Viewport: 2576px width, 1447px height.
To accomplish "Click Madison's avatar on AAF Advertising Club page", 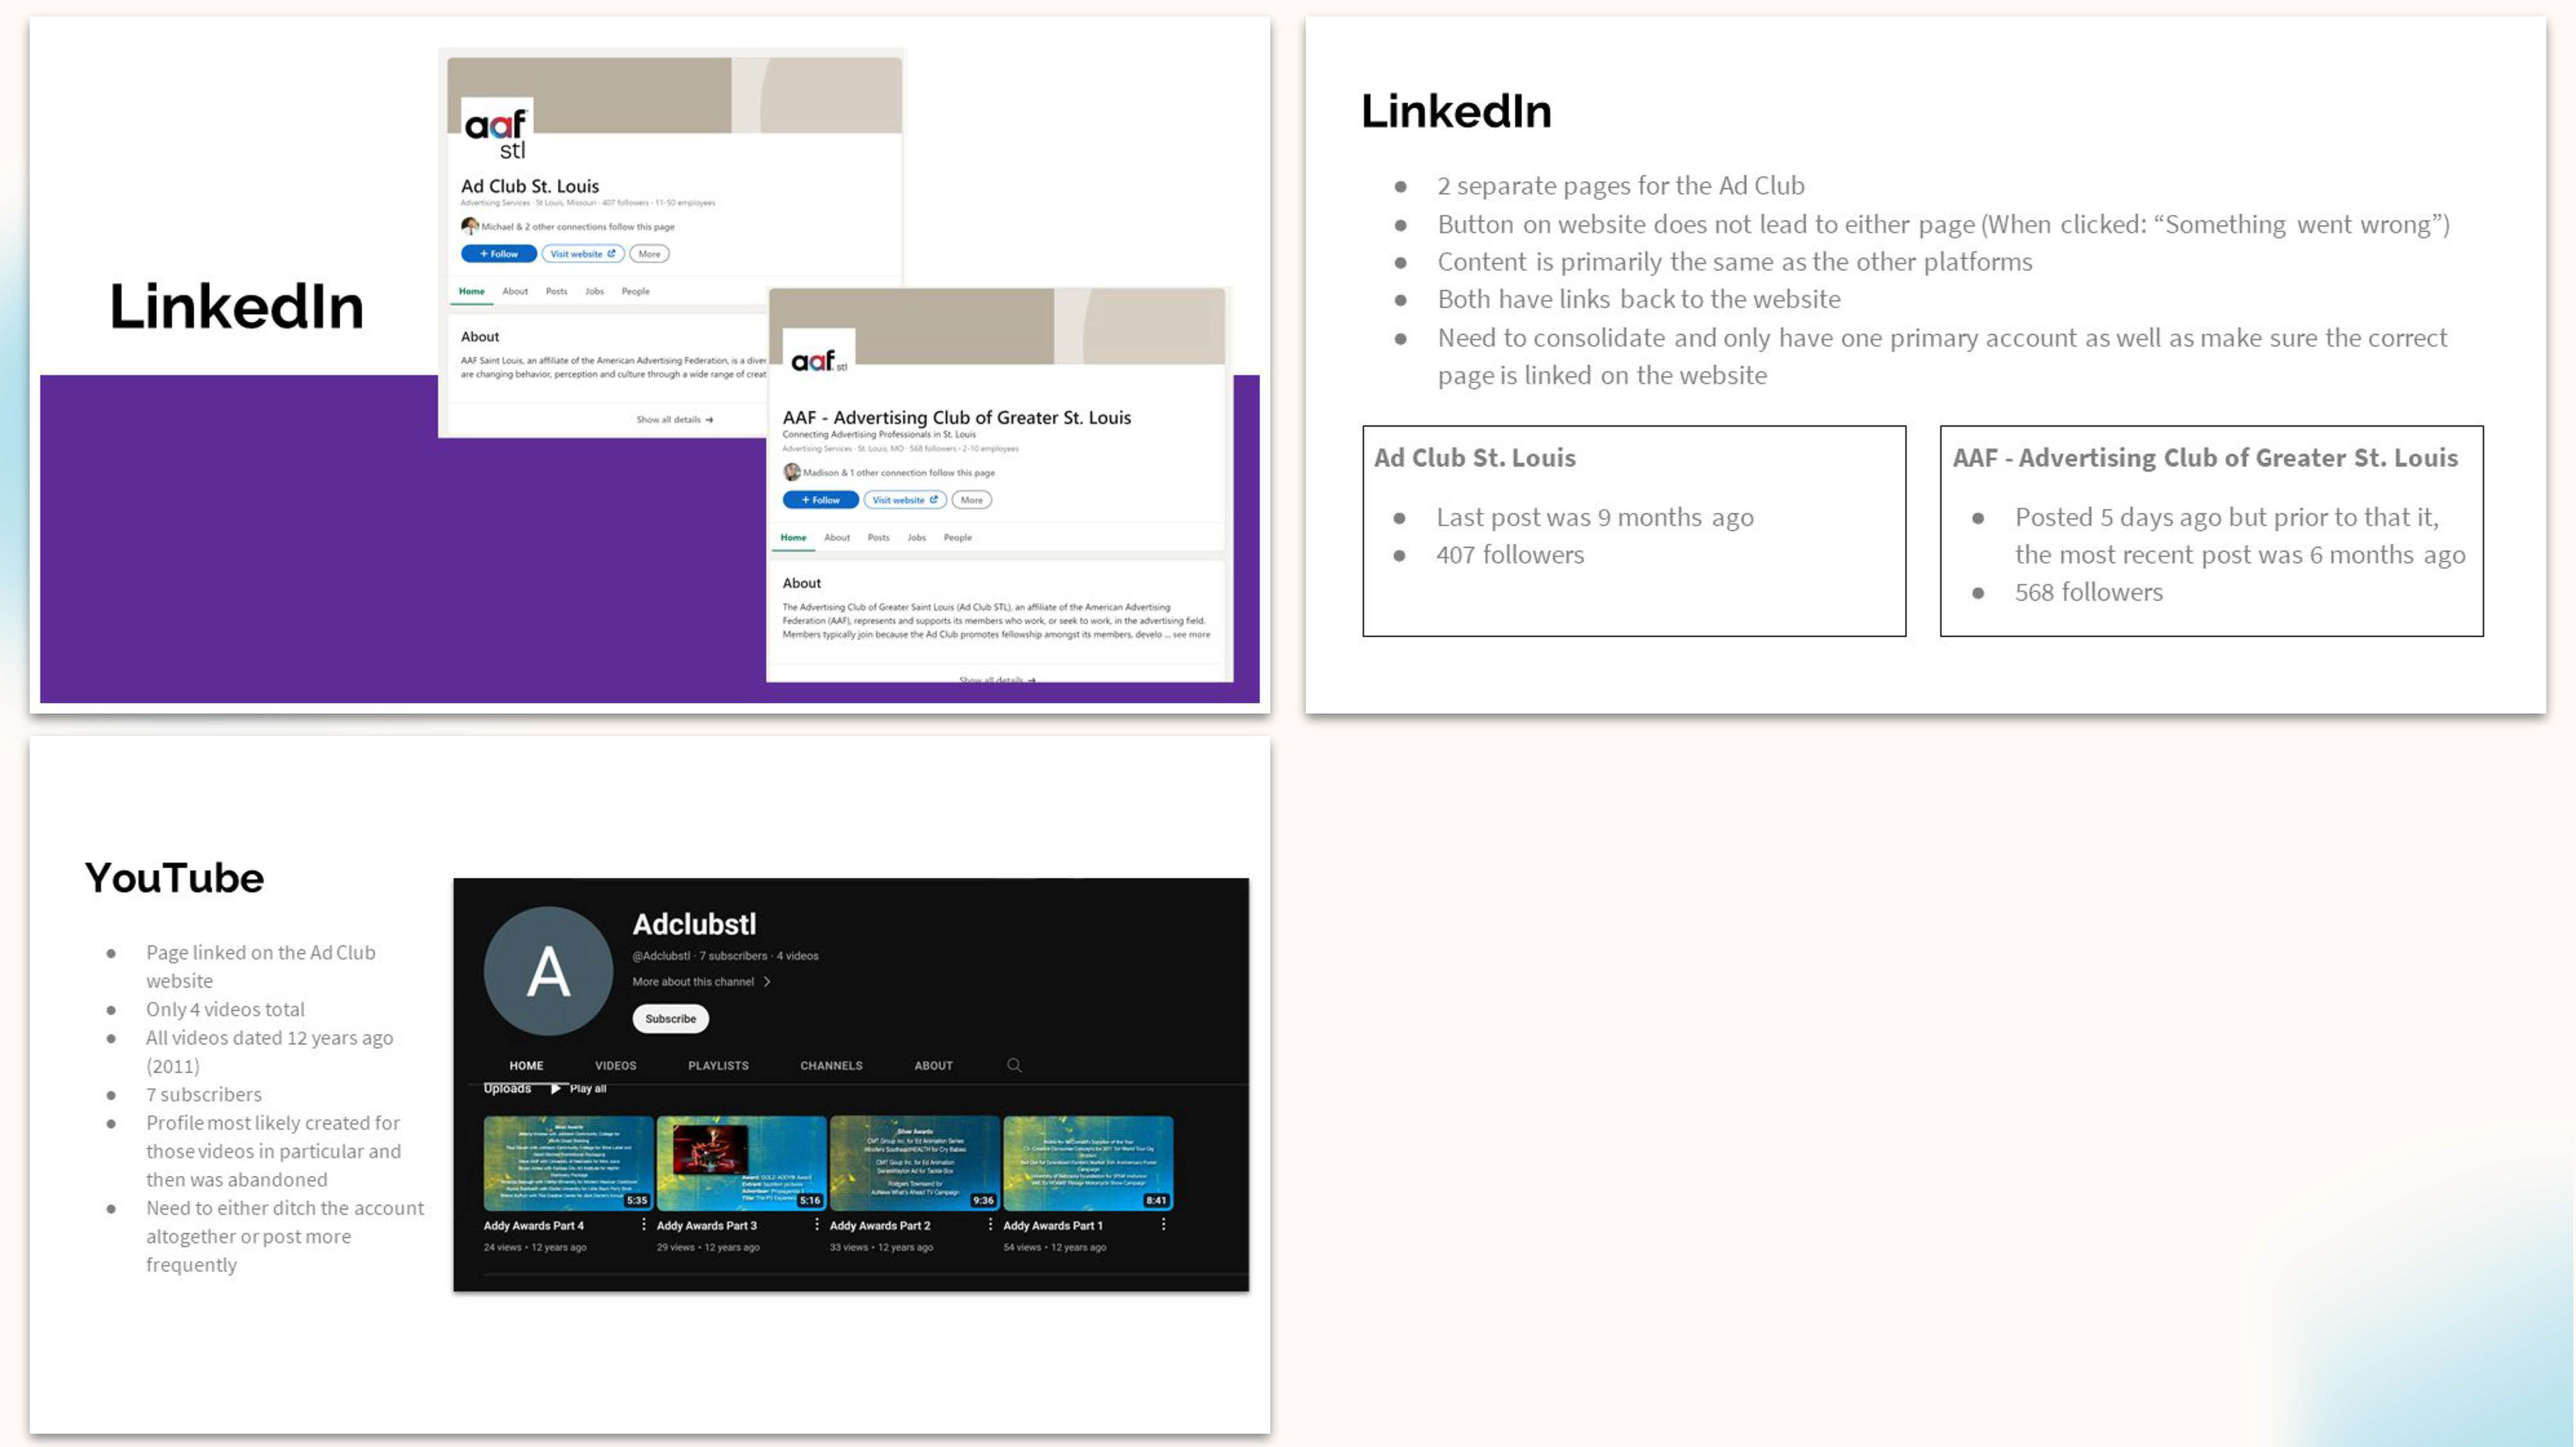I will click(x=791, y=472).
